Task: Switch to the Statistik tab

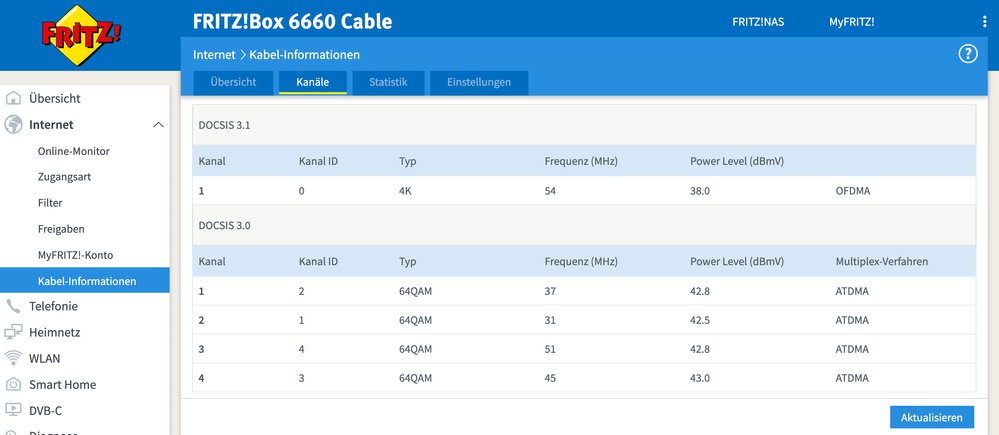Action: coord(388,82)
